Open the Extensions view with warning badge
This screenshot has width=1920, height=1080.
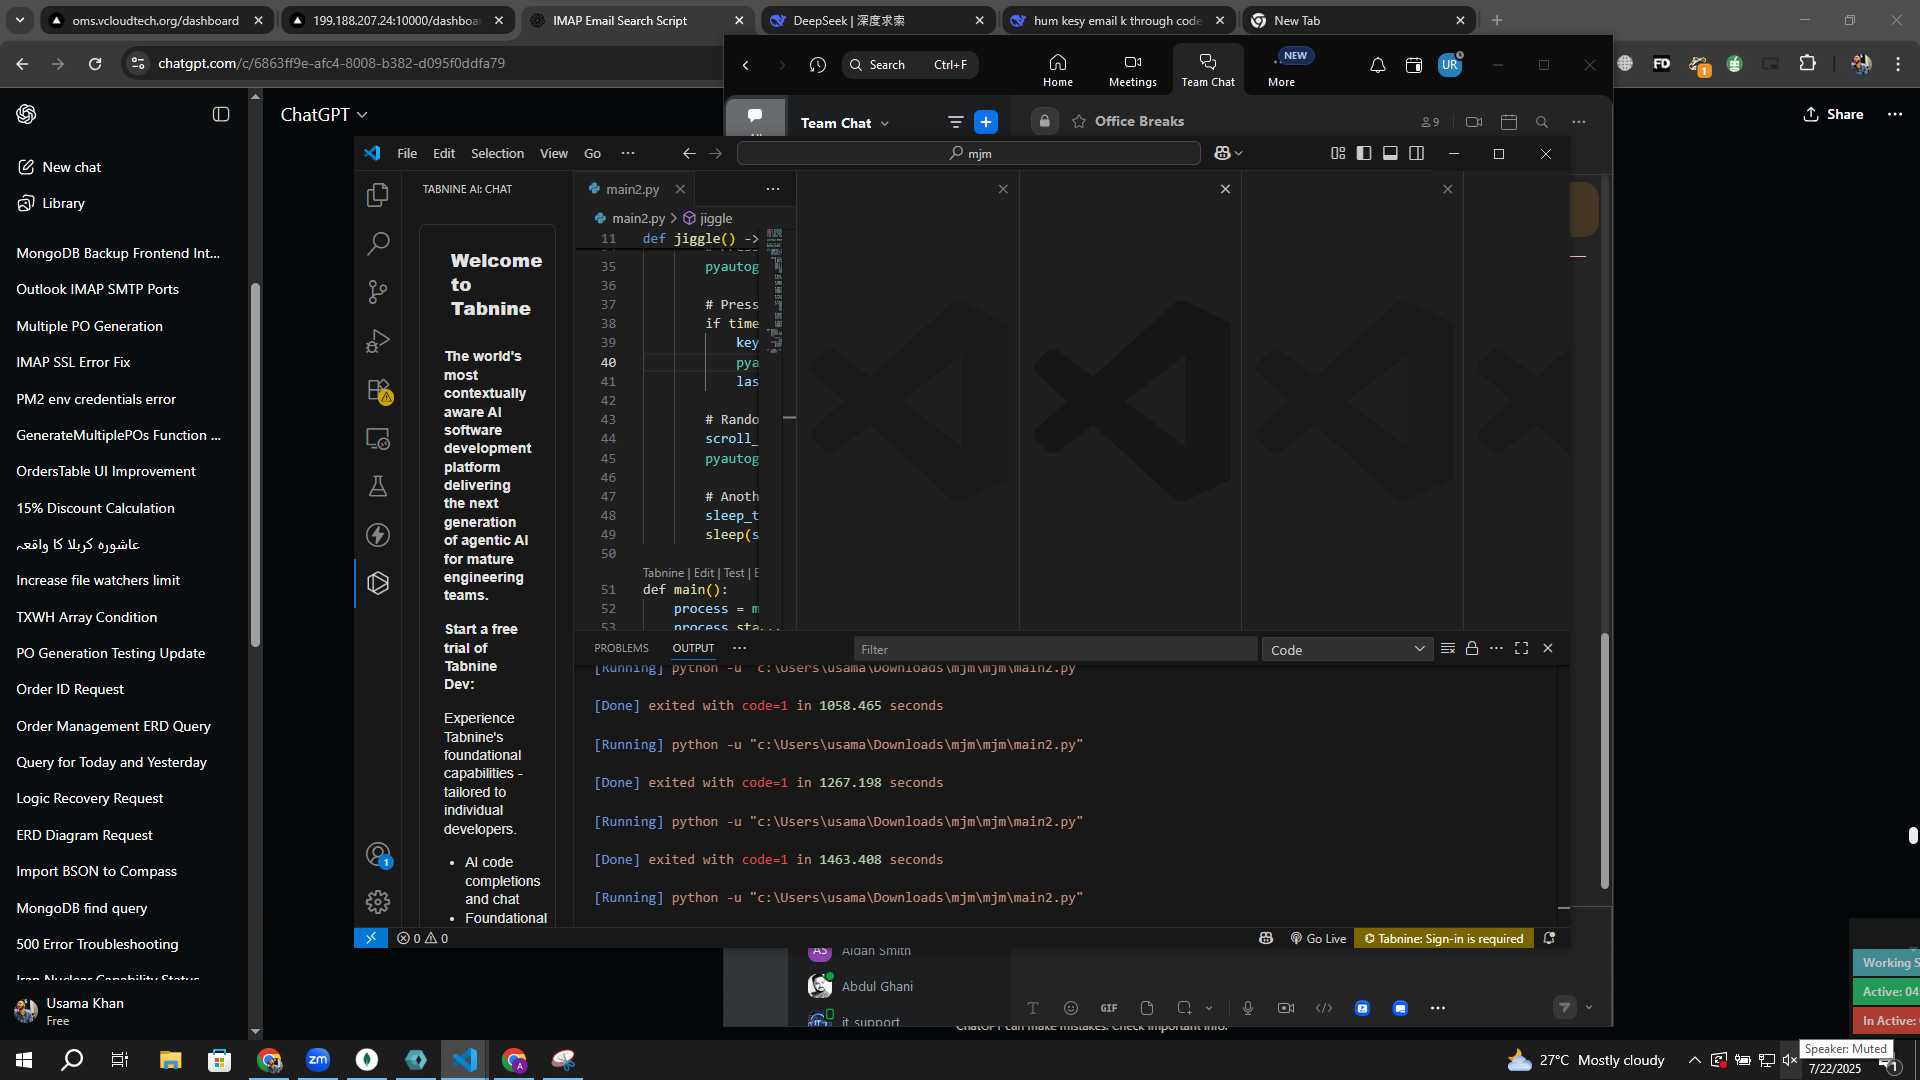coord(378,389)
